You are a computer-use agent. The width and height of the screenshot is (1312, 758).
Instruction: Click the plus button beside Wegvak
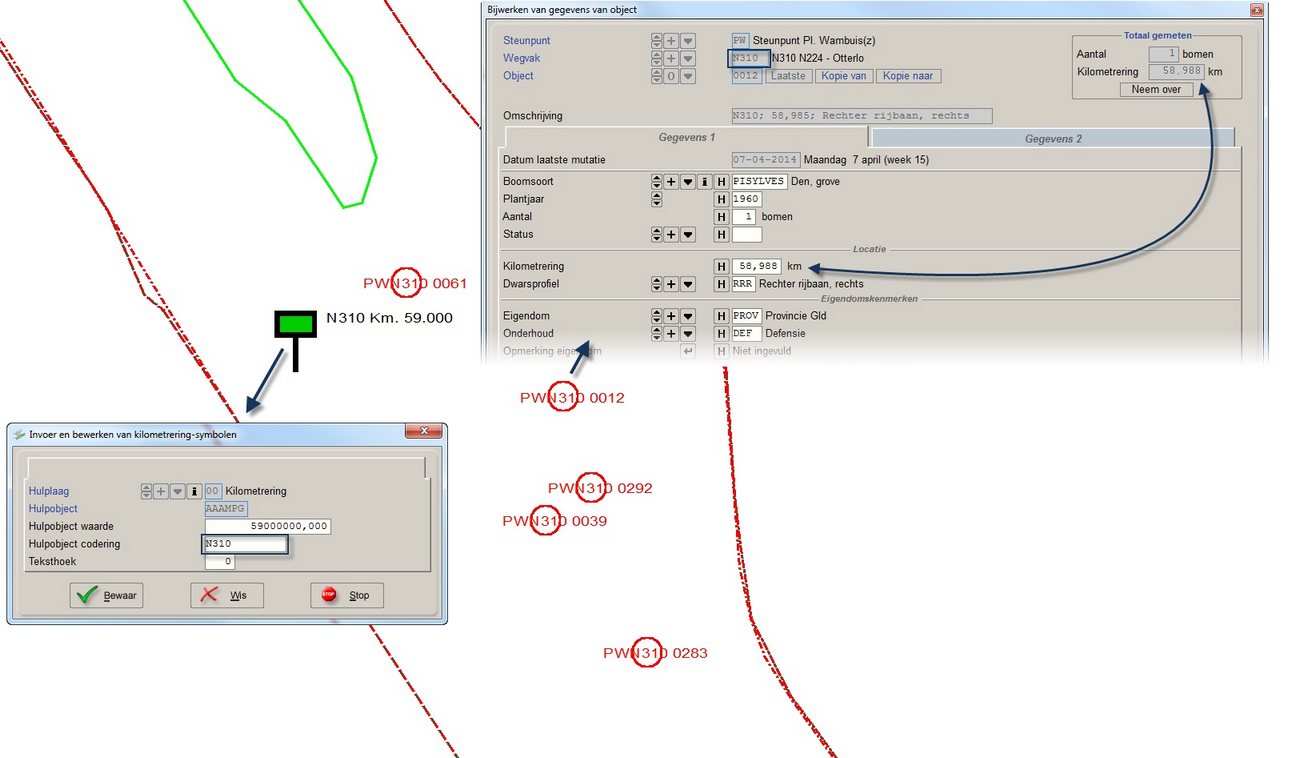point(672,59)
